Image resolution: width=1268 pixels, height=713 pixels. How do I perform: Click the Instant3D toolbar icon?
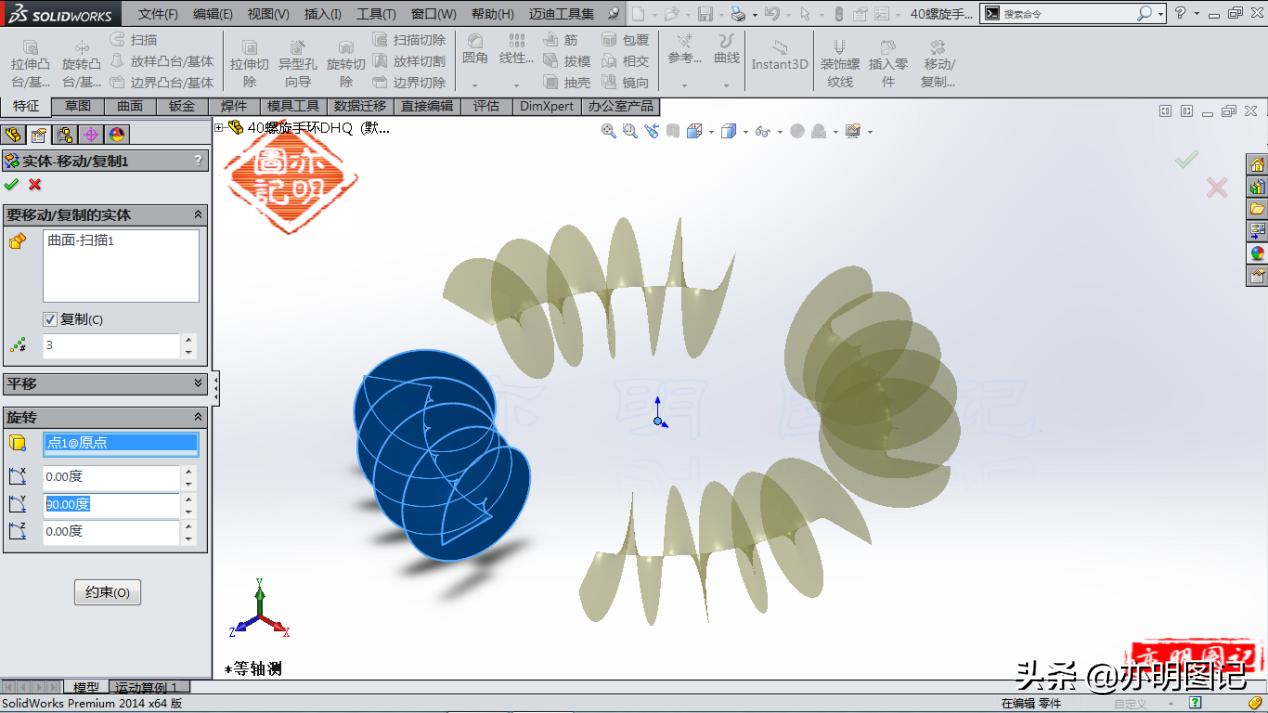point(780,60)
